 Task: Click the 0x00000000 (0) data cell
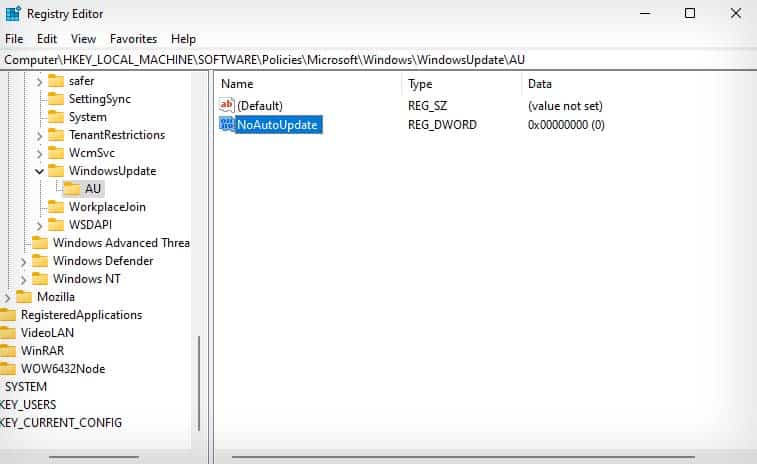566,125
